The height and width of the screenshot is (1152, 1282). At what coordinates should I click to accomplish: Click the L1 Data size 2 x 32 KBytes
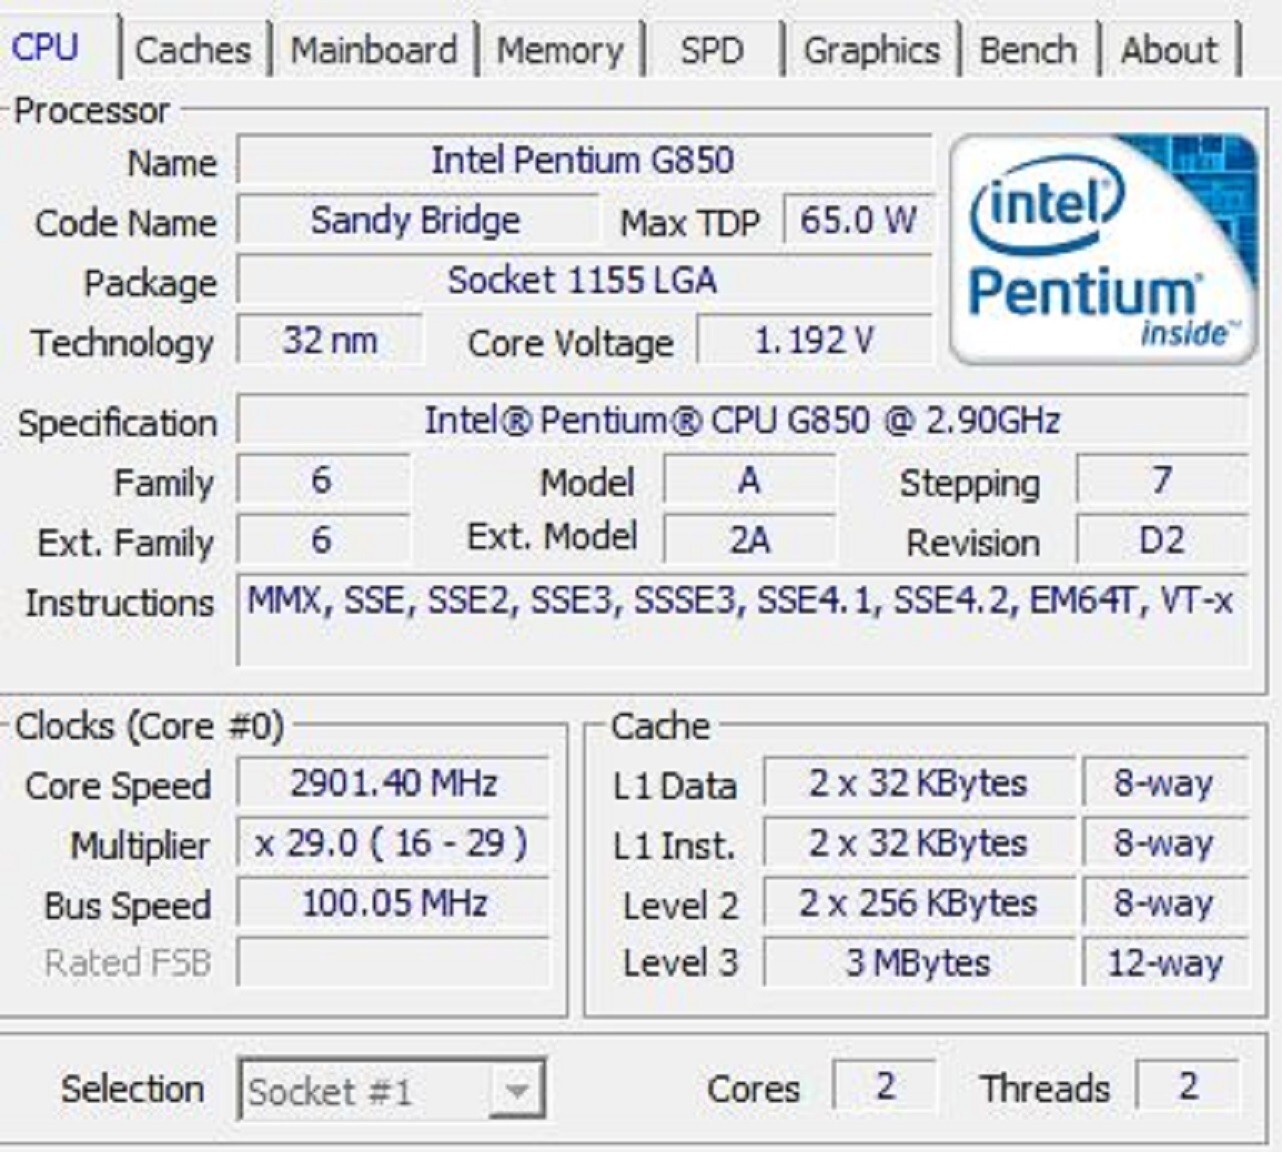coord(918,783)
